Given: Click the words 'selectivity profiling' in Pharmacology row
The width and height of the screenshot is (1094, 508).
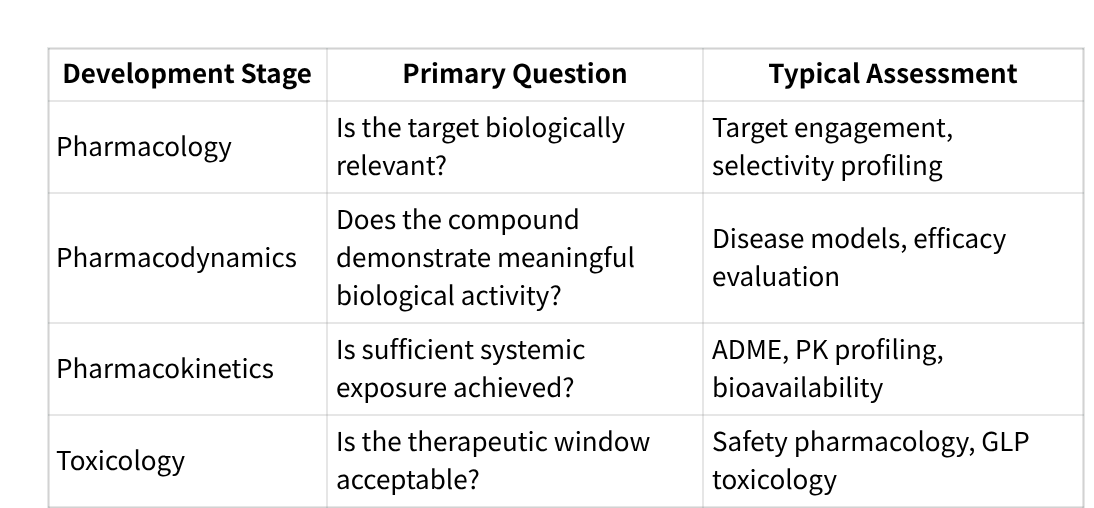Looking at the screenshot, I should pos(827,166).
